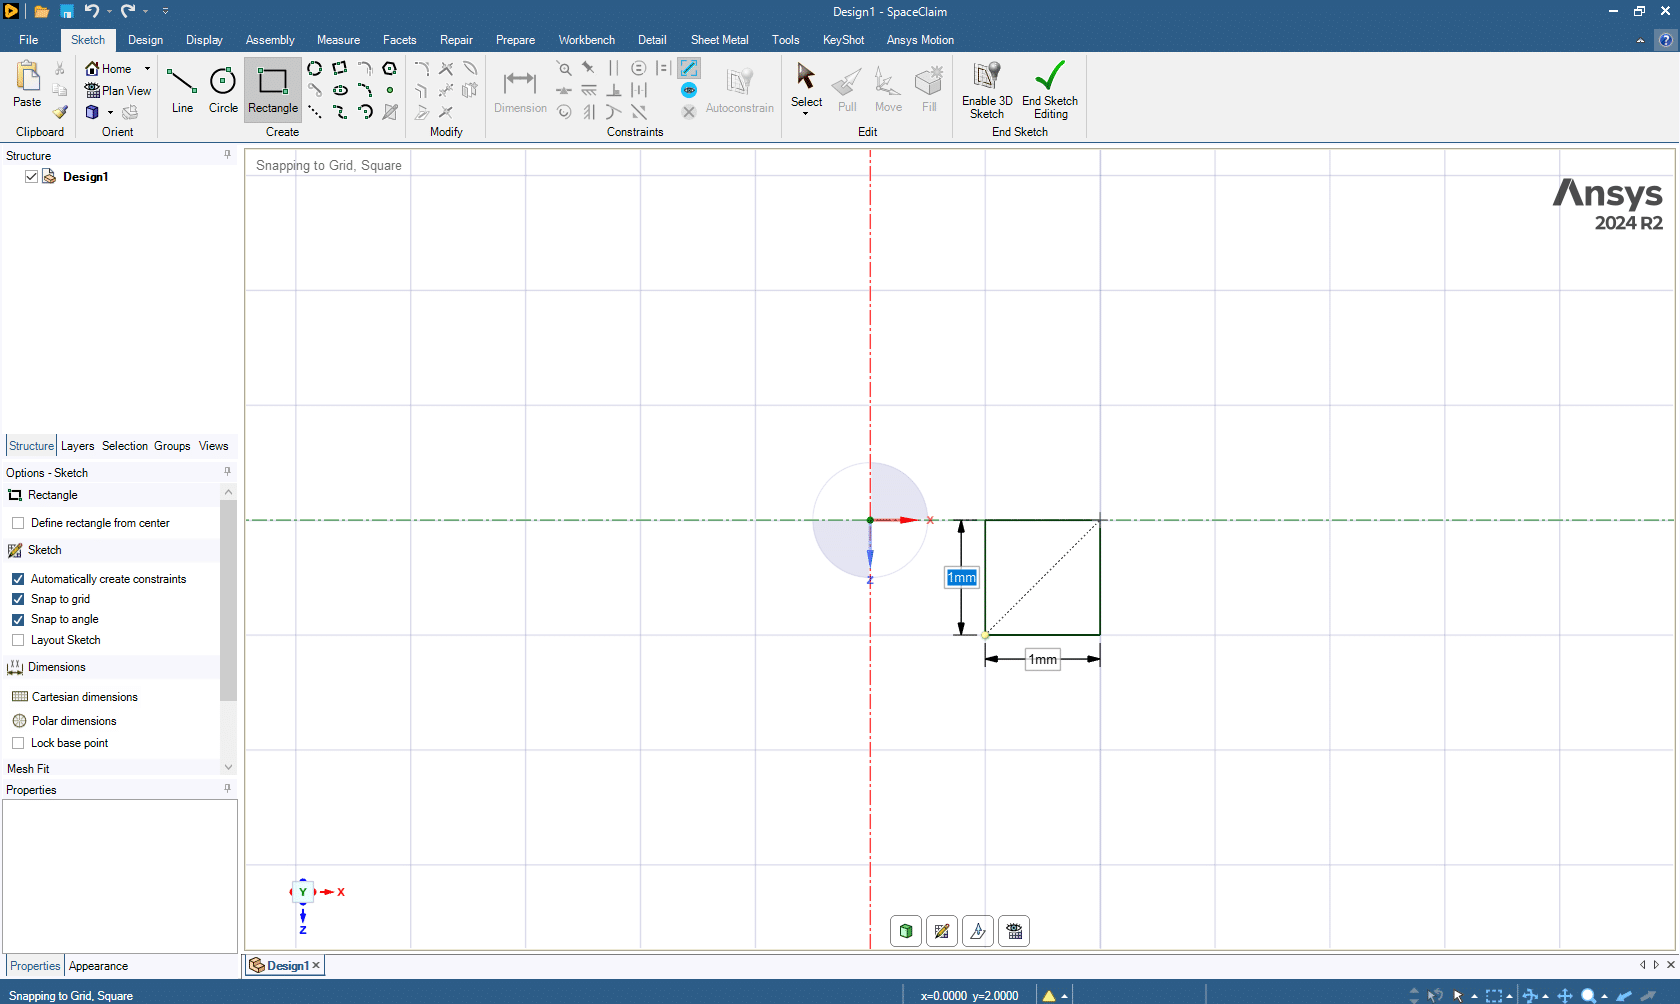Open the Home view dropdown arrow
This screenshot has width=1680, height=1004.
(147, 69)
